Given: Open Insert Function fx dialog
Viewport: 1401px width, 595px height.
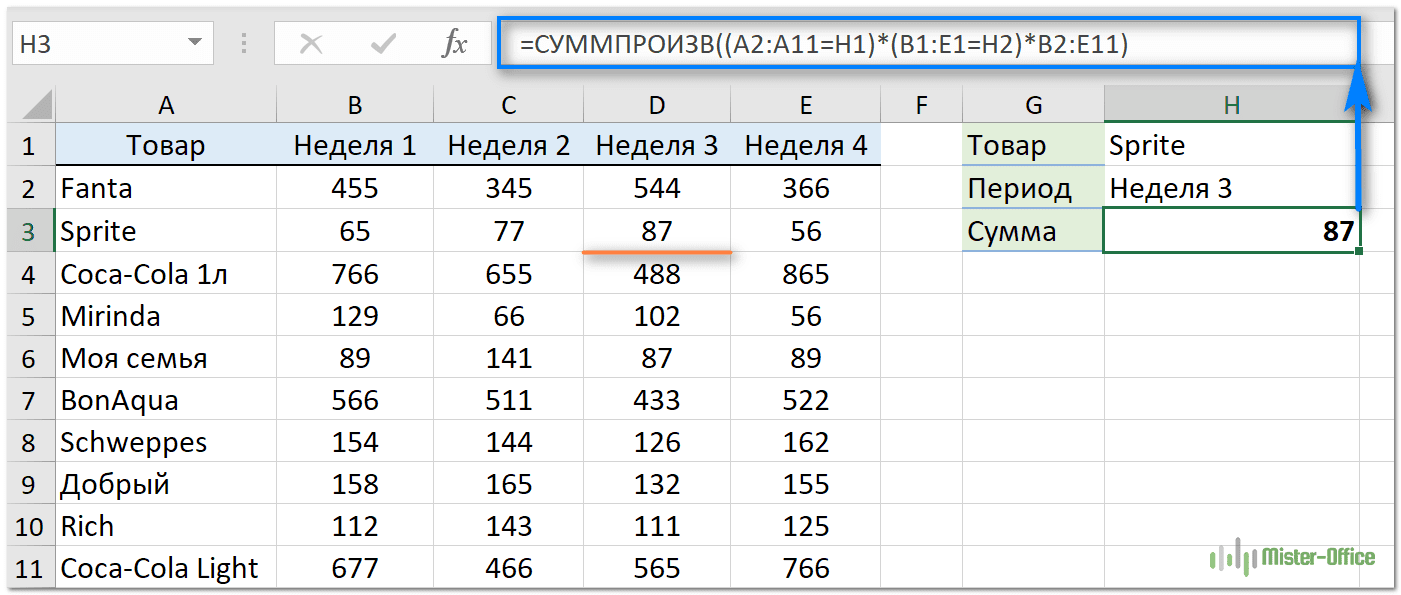Looking at the screenshot, I should pyautogui.click(x=454, y=43).
